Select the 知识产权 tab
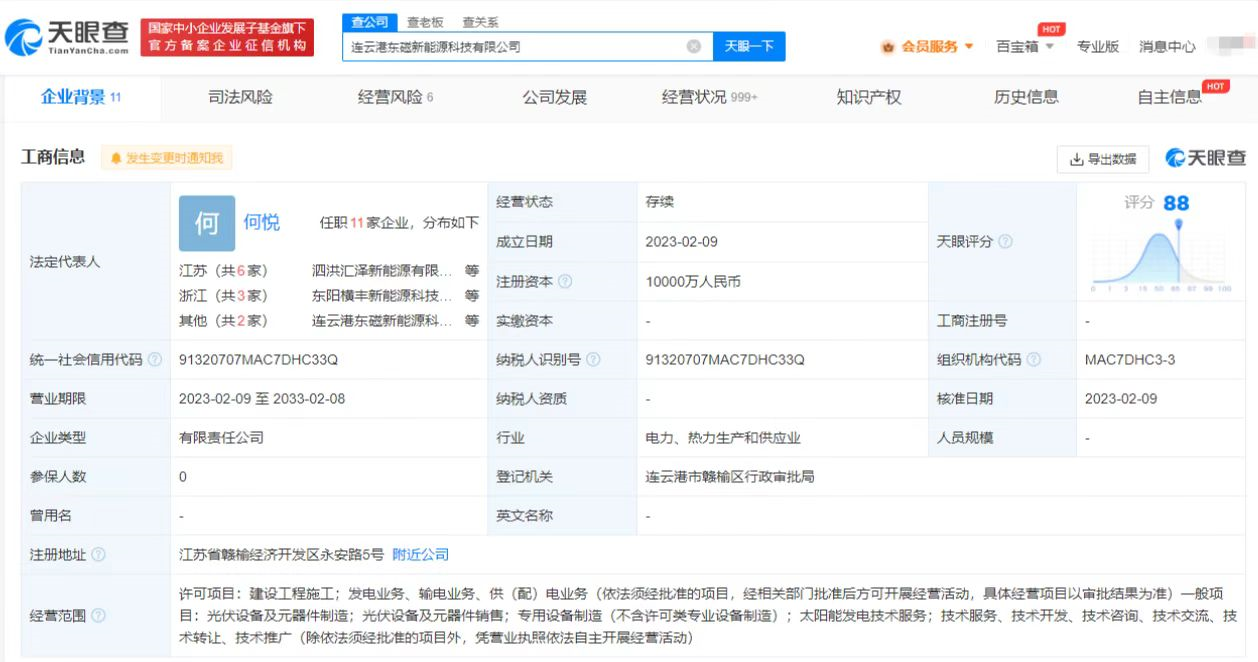Image resolution: width=1258 pixels, height=662 pixels. coord(869,97)
